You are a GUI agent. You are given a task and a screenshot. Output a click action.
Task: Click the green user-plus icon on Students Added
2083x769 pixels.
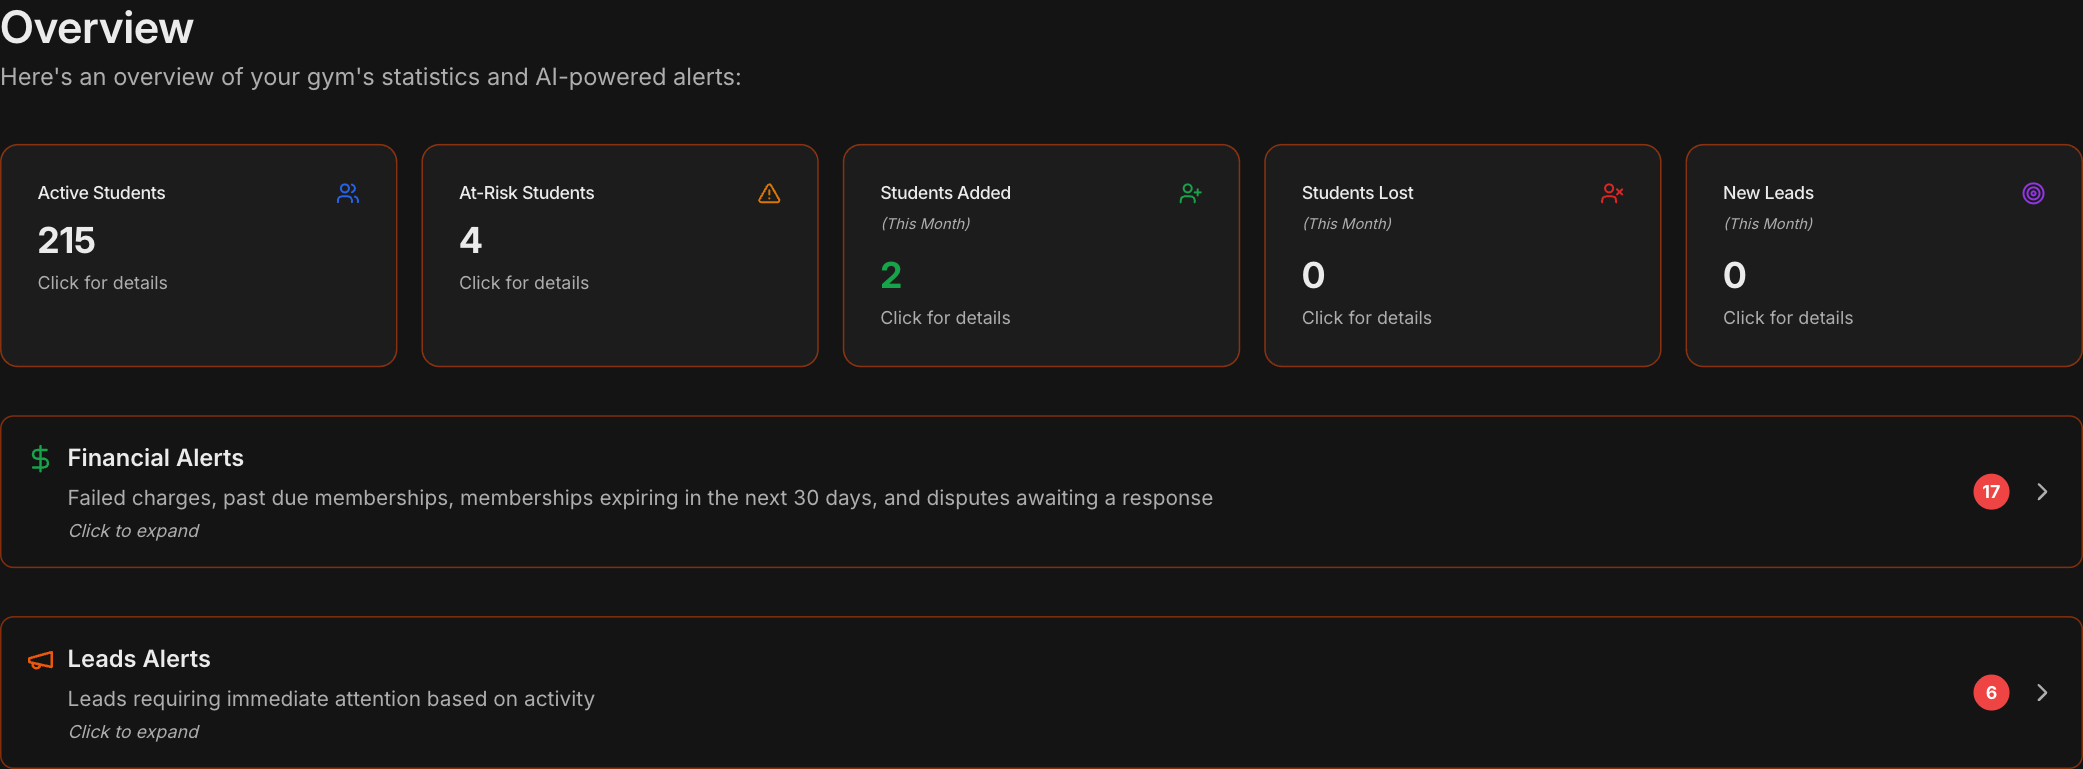(1190, 193)
